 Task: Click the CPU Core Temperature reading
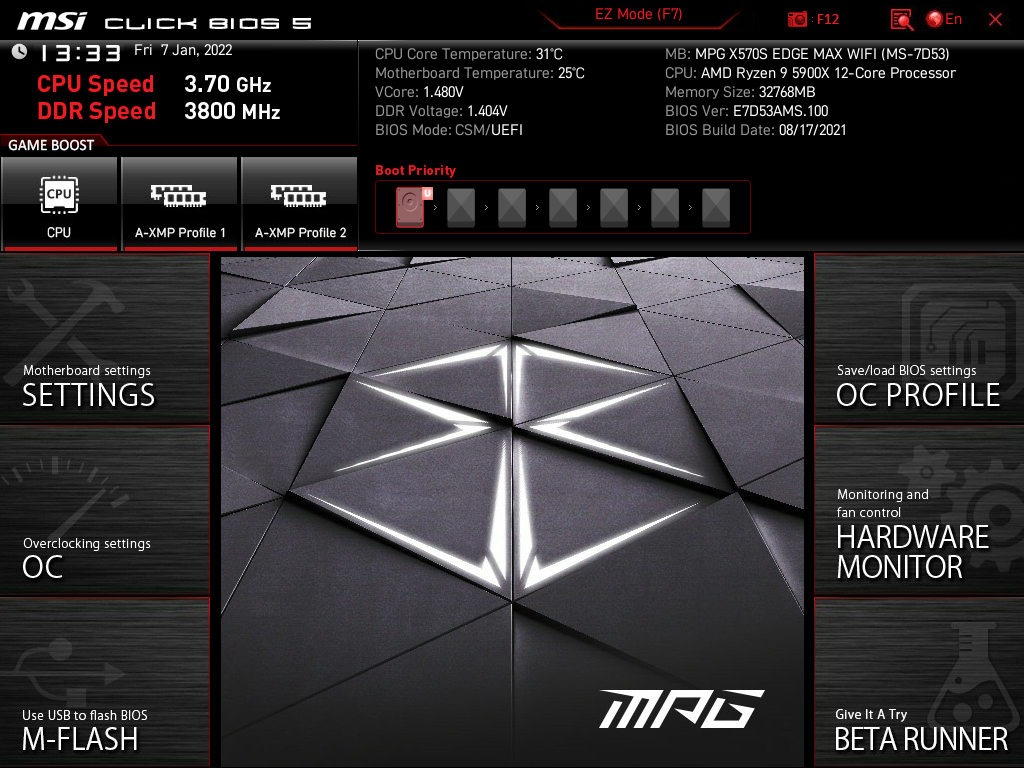[x=468, y=54]
